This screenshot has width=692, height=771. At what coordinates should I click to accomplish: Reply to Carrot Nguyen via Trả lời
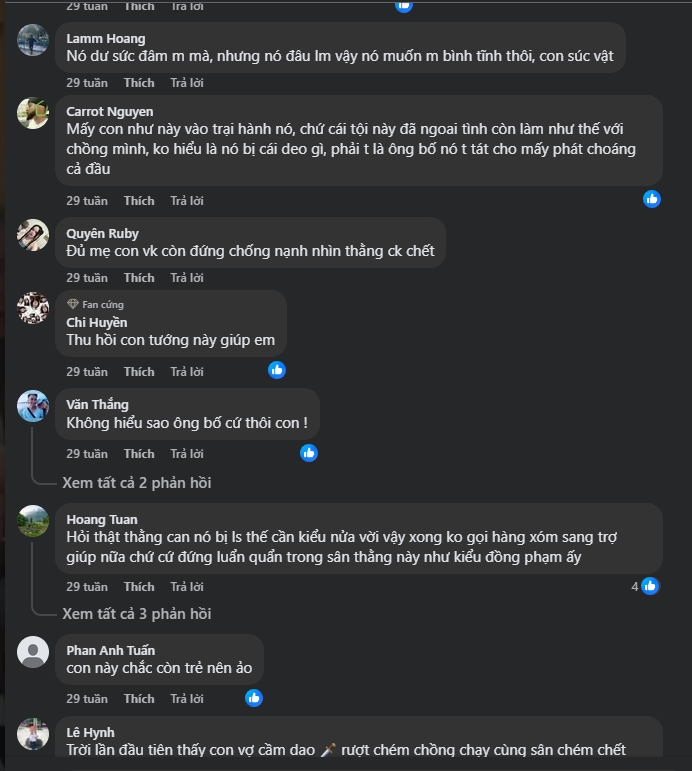pos(187,201)
